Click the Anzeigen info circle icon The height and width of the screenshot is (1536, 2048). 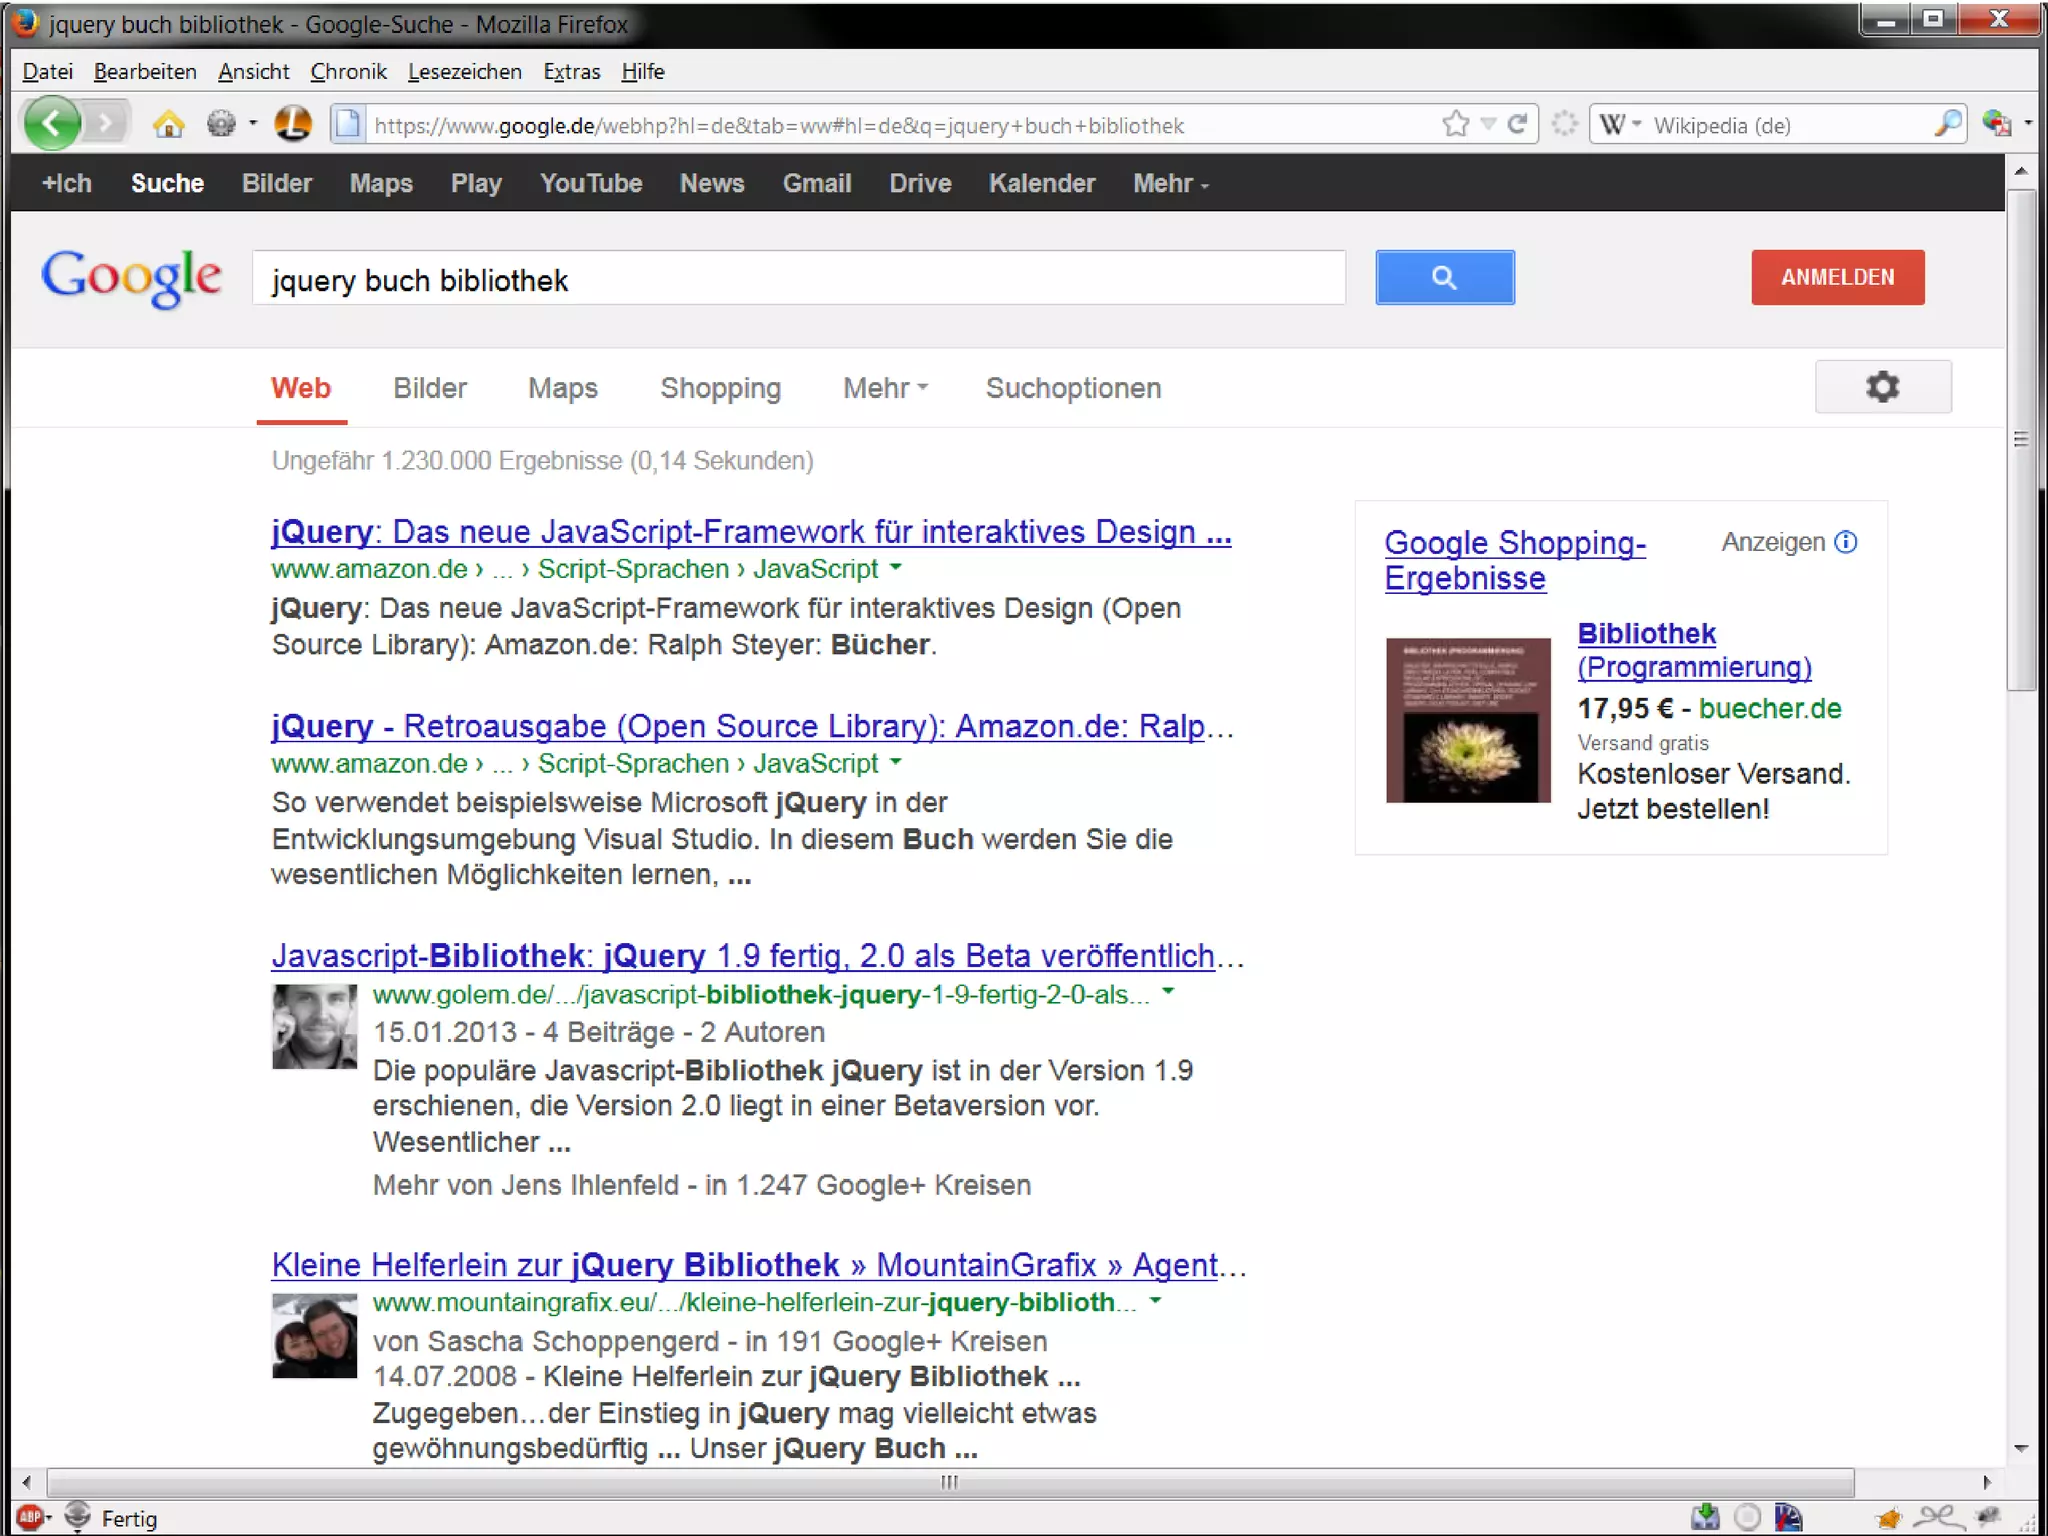(x=1846, y=542)
